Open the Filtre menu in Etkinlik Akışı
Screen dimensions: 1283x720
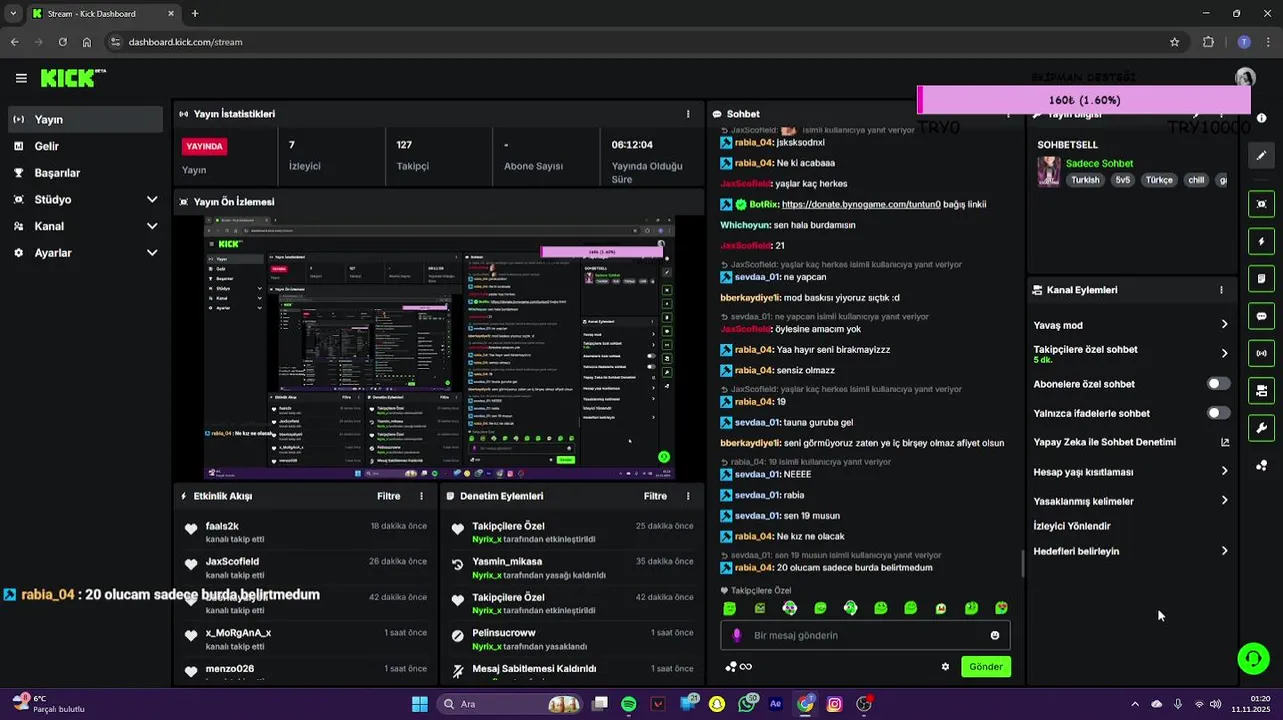pos(388,496)
